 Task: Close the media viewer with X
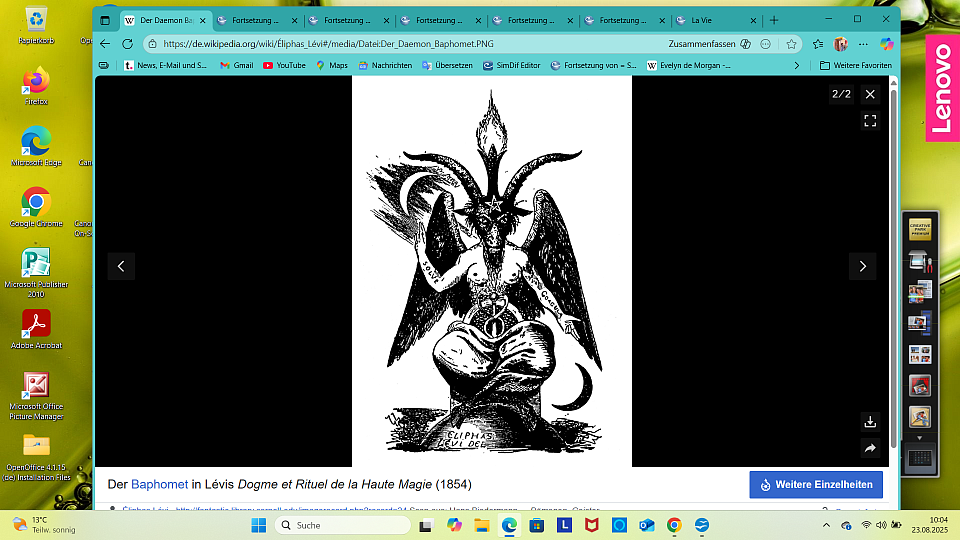tap(870, 94)
